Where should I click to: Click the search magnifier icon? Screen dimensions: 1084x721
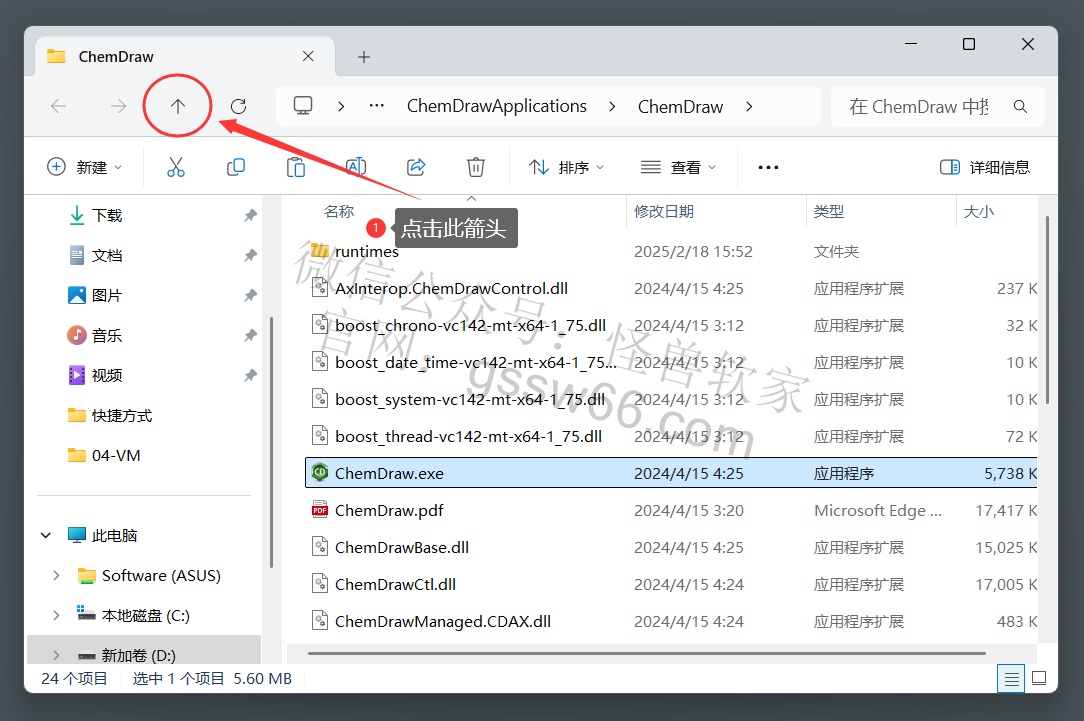coord(1020,106)
